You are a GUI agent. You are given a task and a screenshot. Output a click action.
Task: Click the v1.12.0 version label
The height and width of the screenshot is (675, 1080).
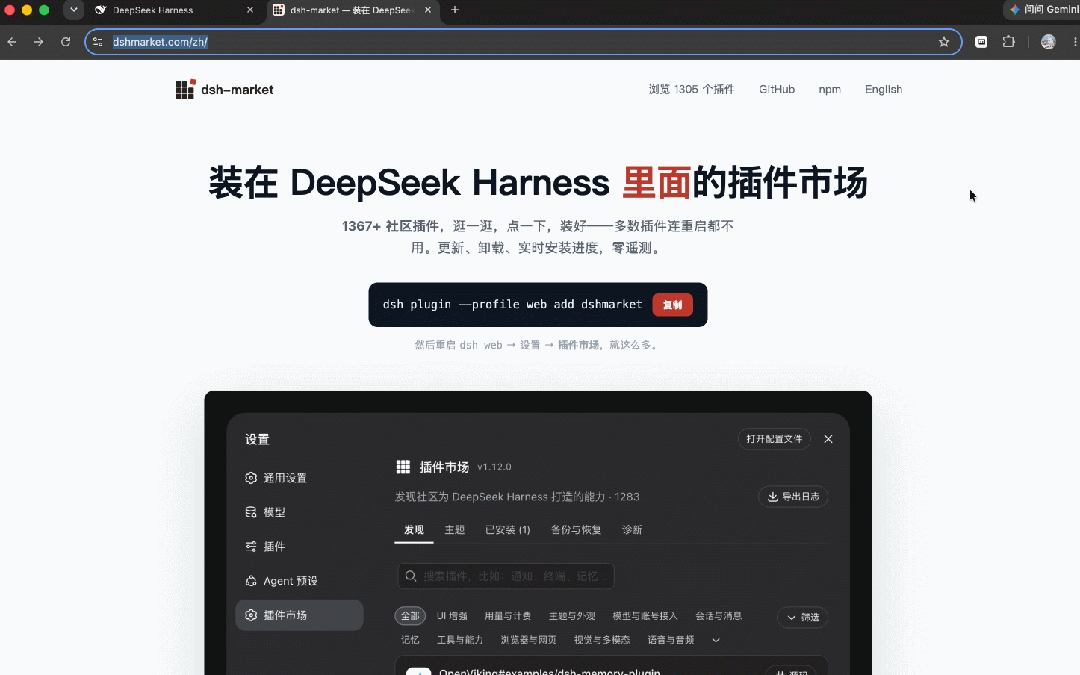tap(494, 467)
